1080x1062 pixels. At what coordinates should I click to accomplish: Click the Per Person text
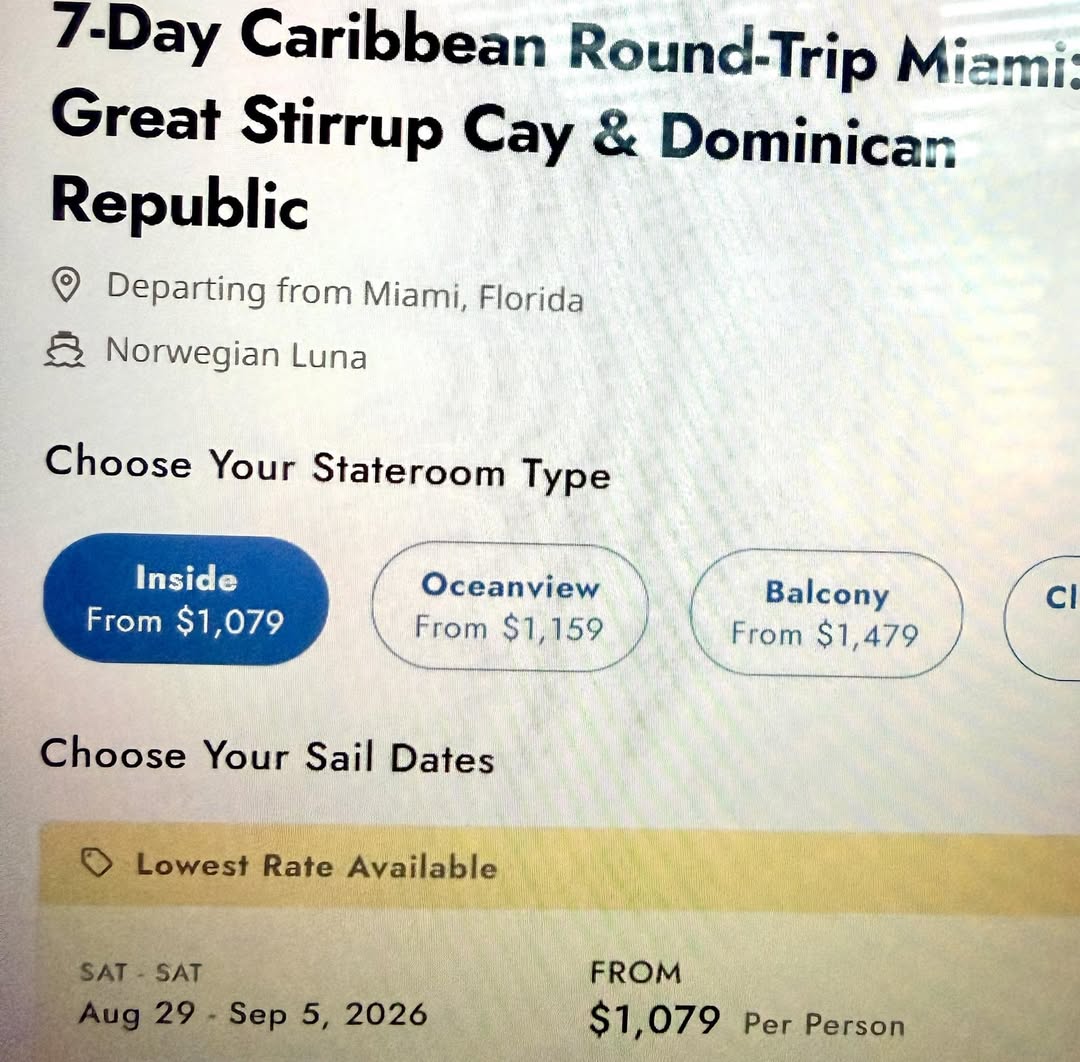824,1025
